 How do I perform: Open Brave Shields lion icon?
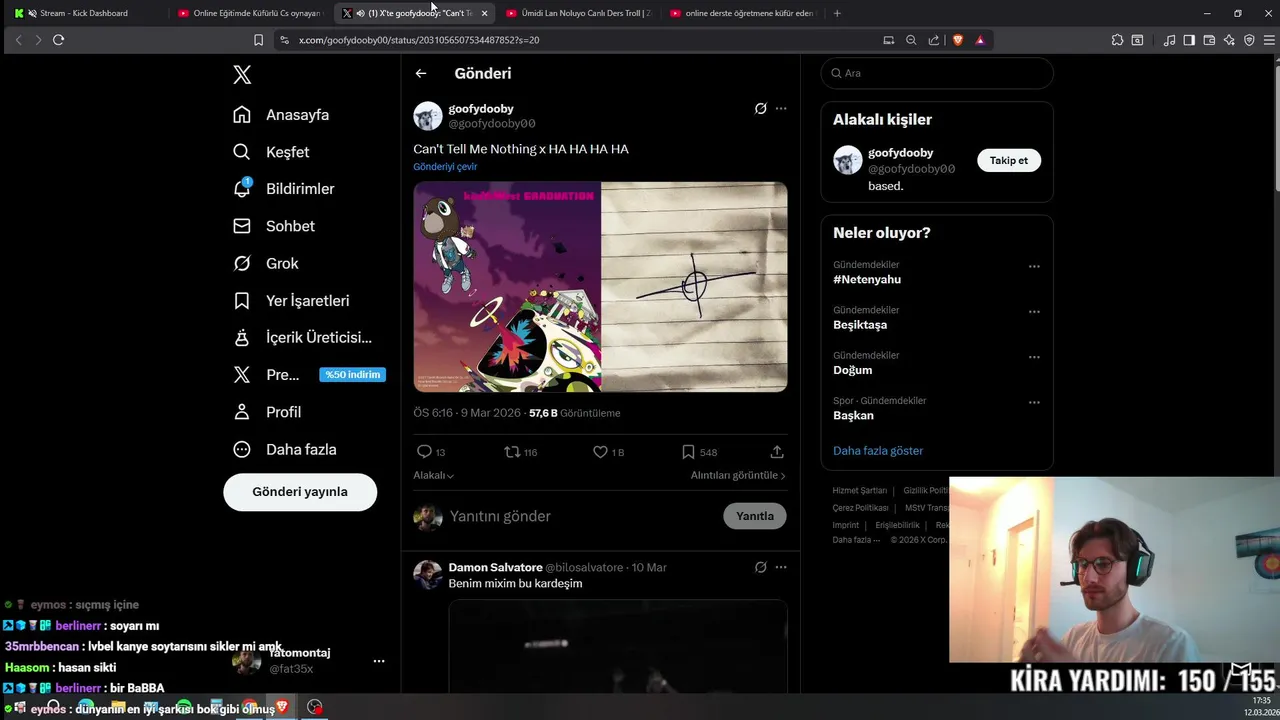pyautogui.click(x=958, y=40)
